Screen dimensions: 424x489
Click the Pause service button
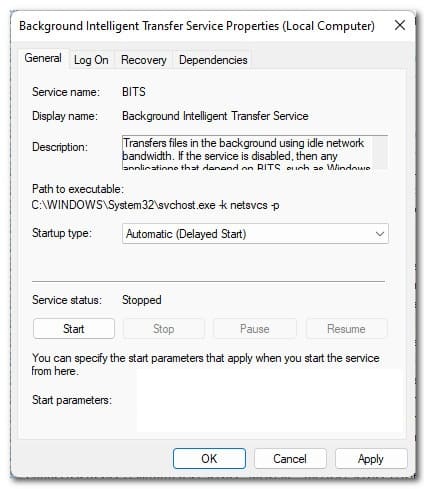click(x=255, y=329)
